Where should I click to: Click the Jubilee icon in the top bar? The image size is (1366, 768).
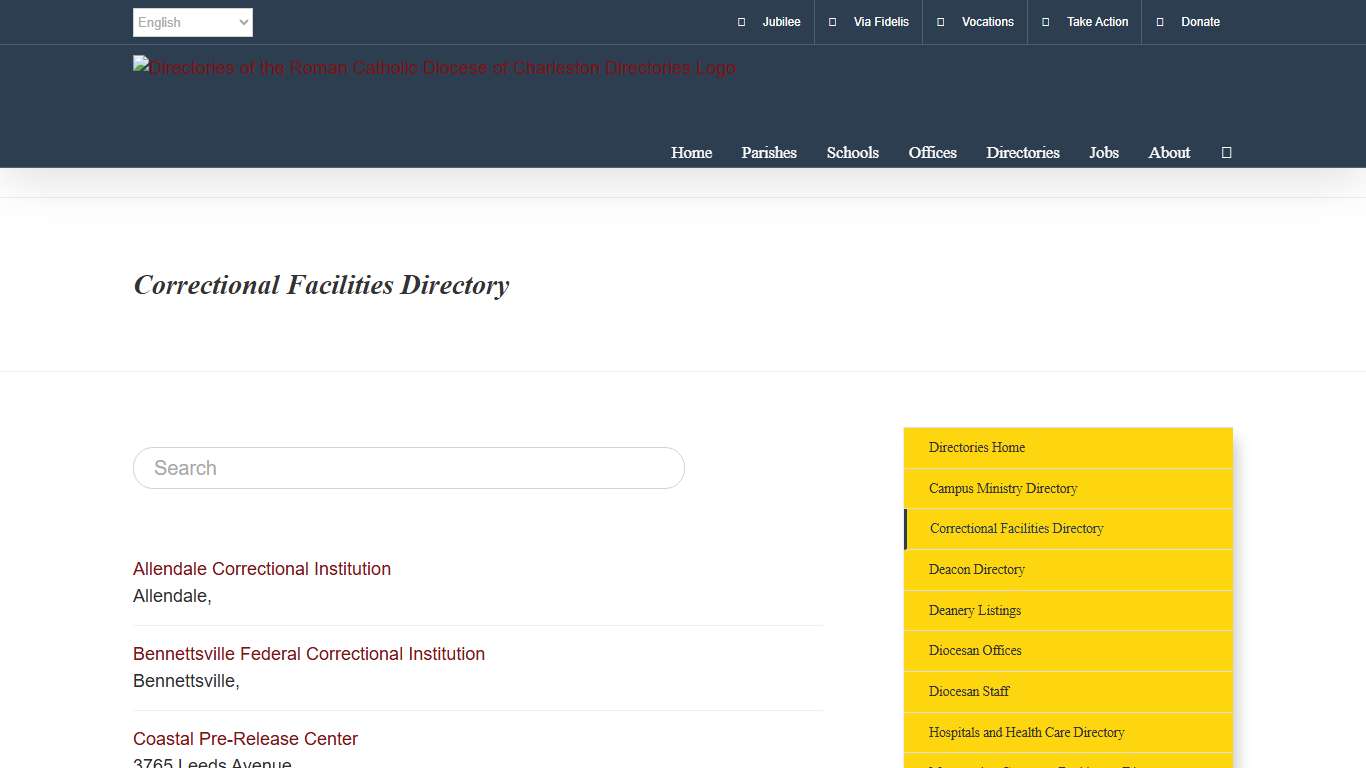click(741, 22)
